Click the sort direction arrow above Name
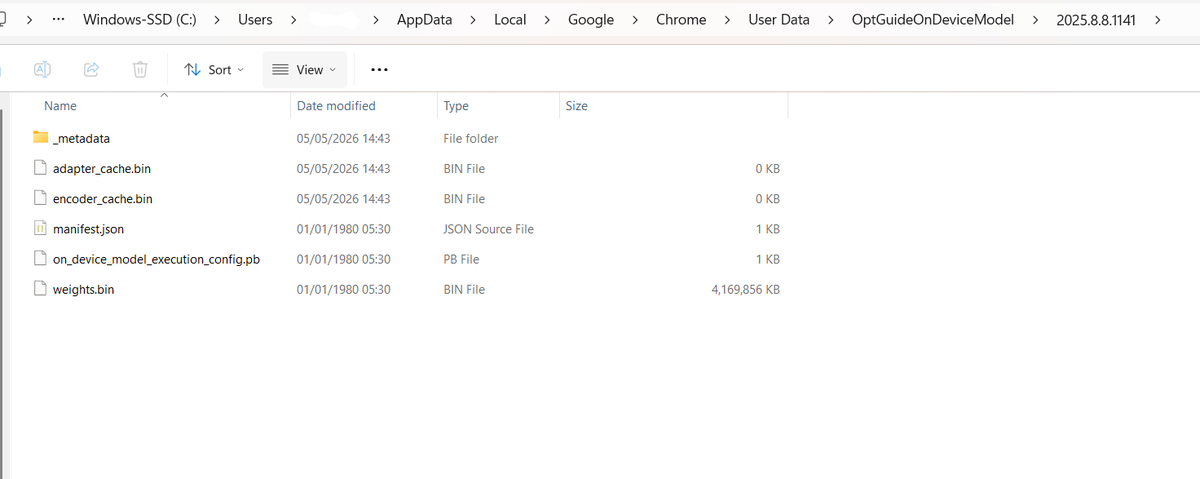The height and width of the screenshot is (479, 1200). pos(163,95)
